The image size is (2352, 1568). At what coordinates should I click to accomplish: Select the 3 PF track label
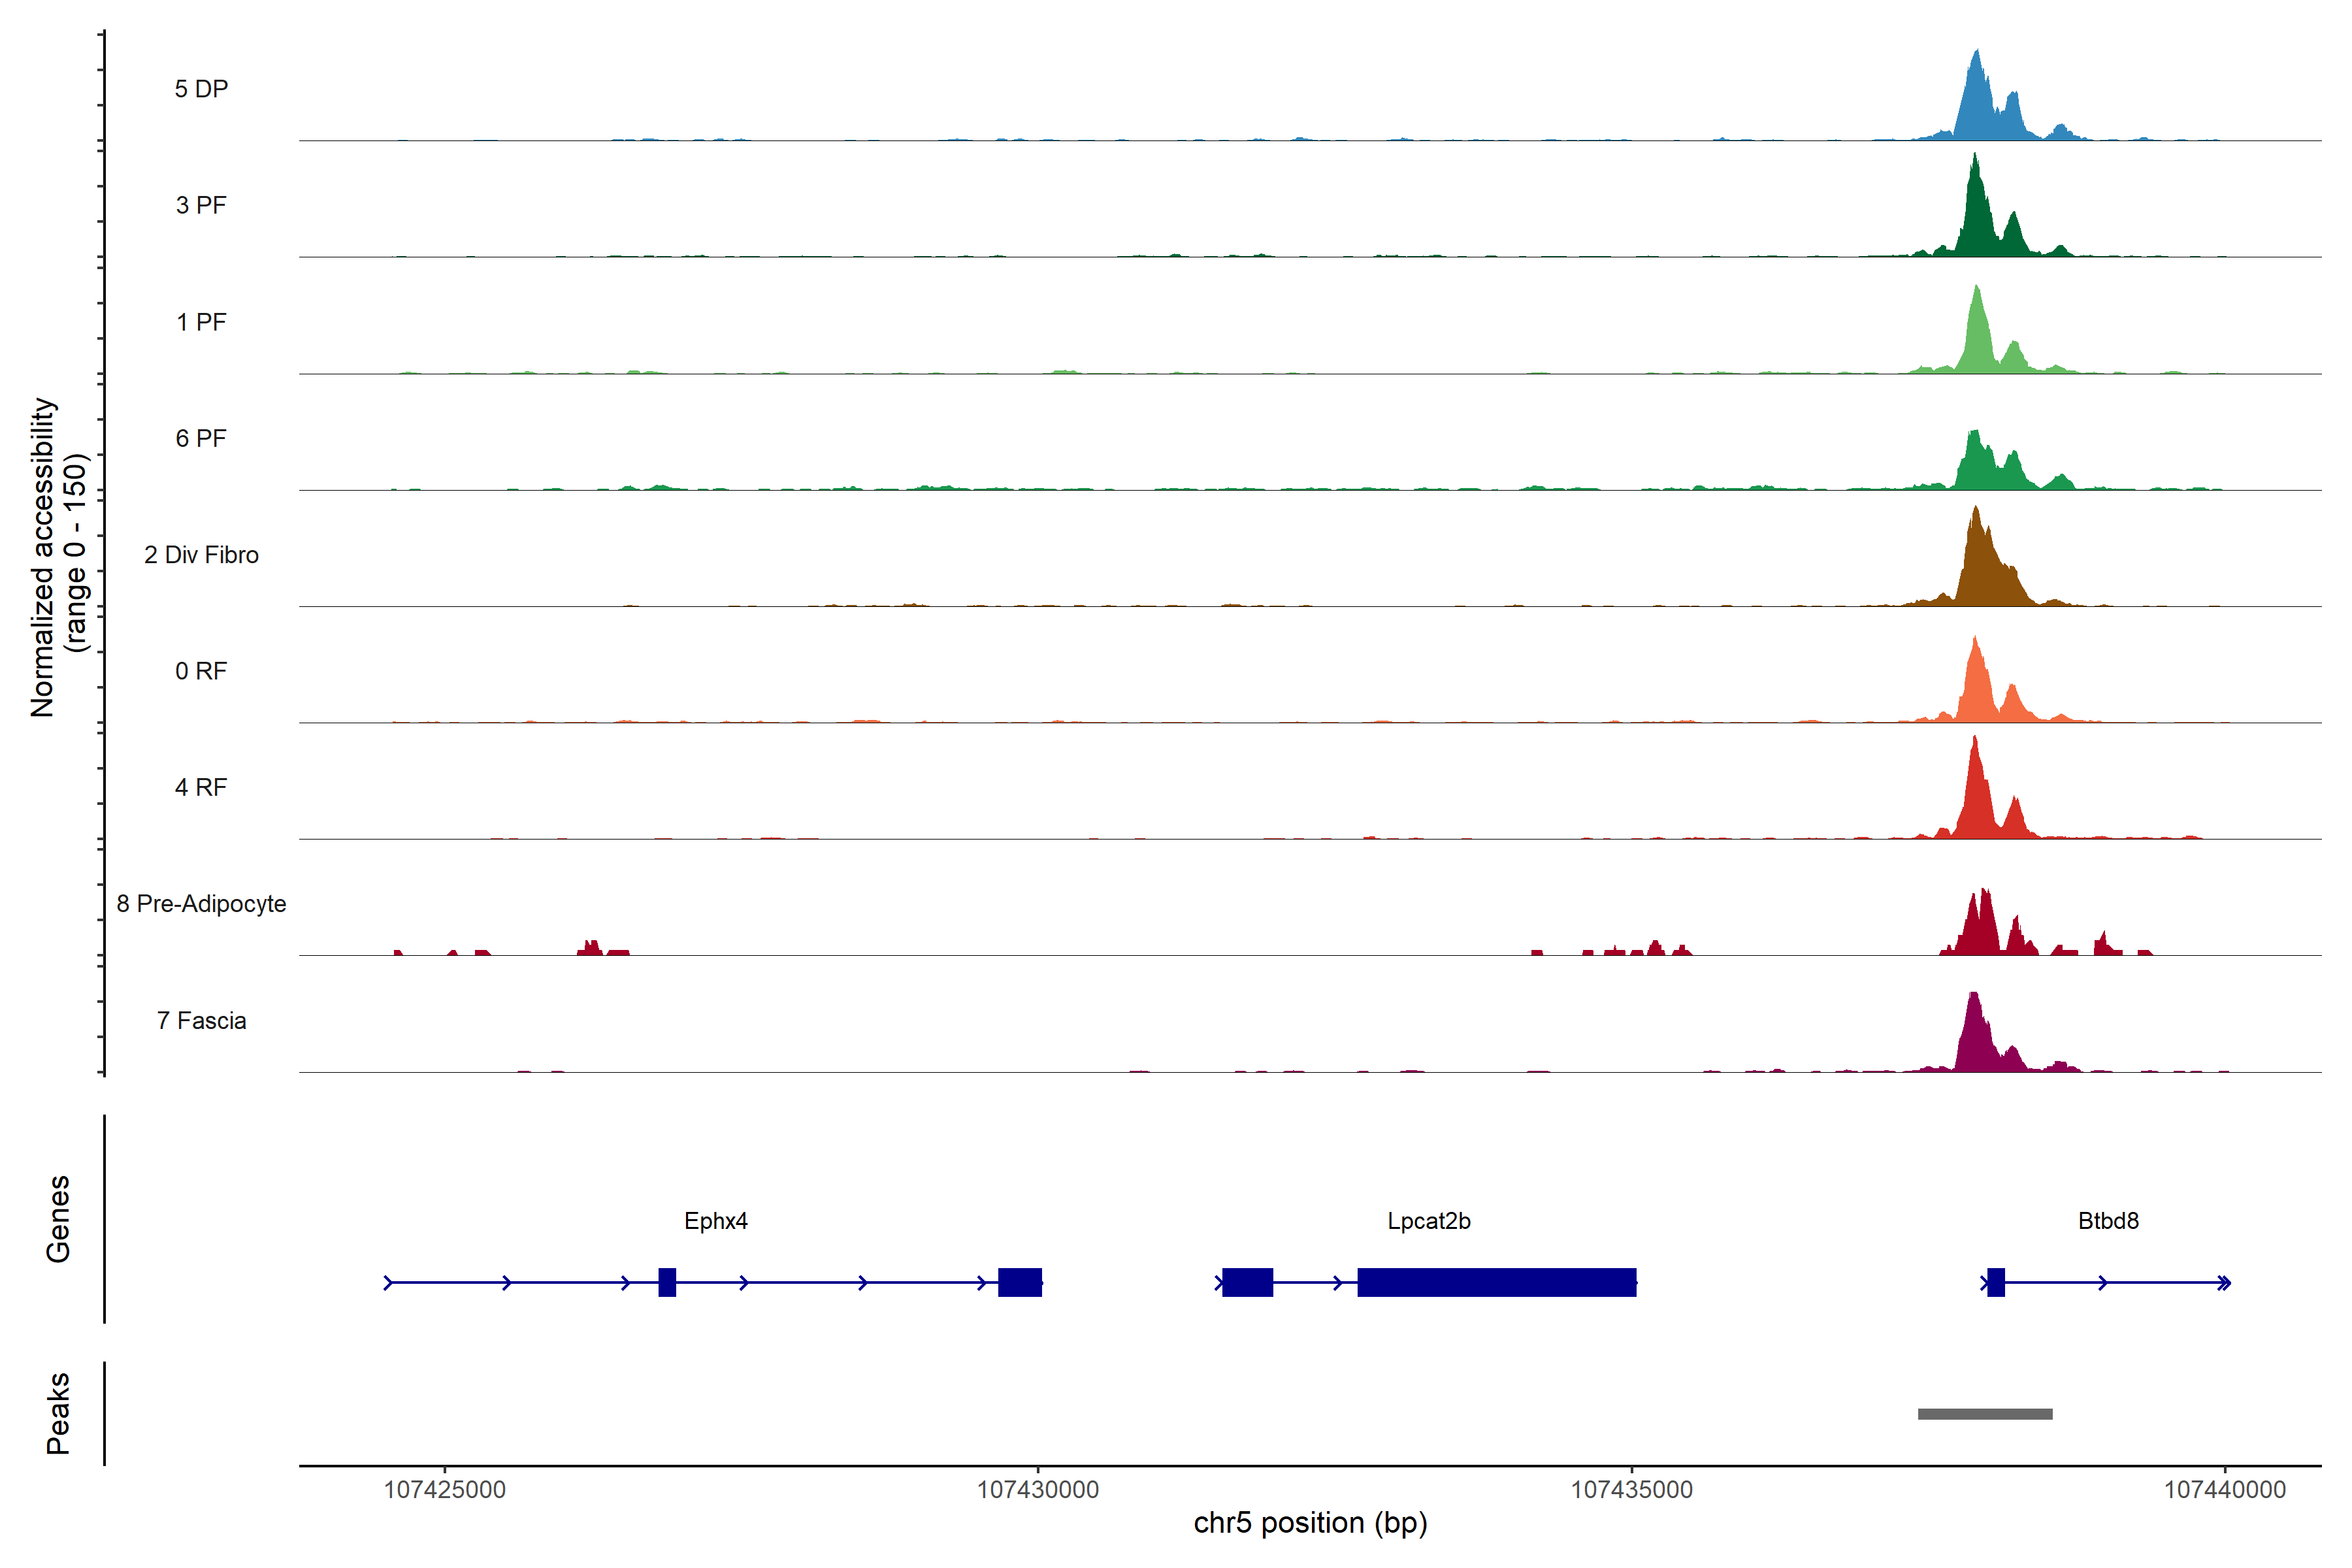tap(201, 205)
